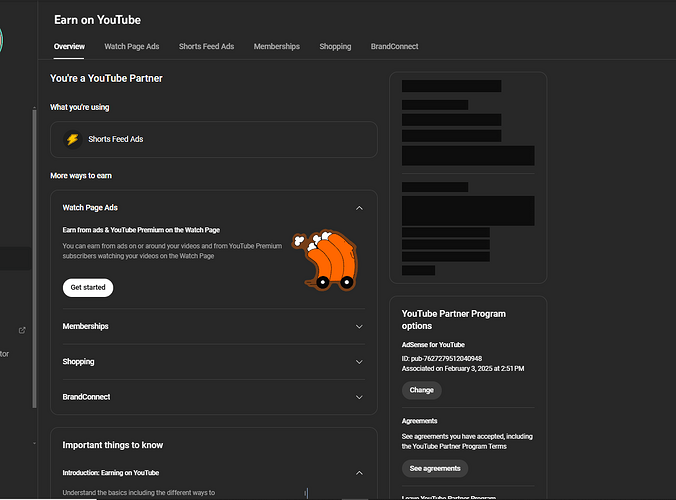
Task: Click the Change AdSense button
Action: (421, 390)
